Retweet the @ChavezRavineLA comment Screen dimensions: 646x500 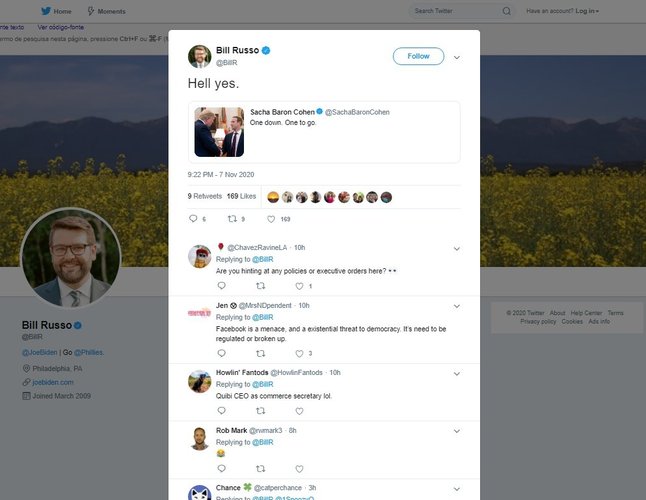[260, 285]
